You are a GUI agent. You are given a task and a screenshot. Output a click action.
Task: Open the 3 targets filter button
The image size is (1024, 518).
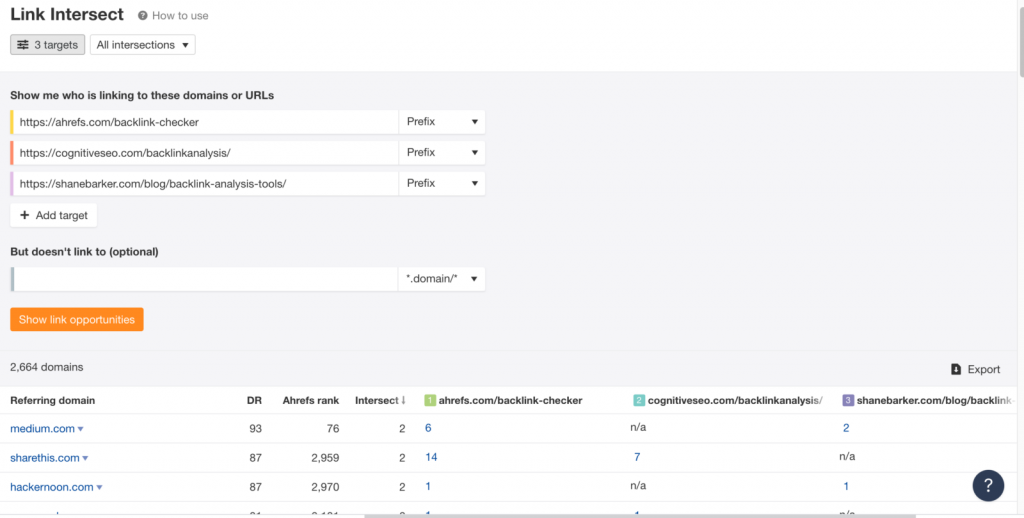47,45
